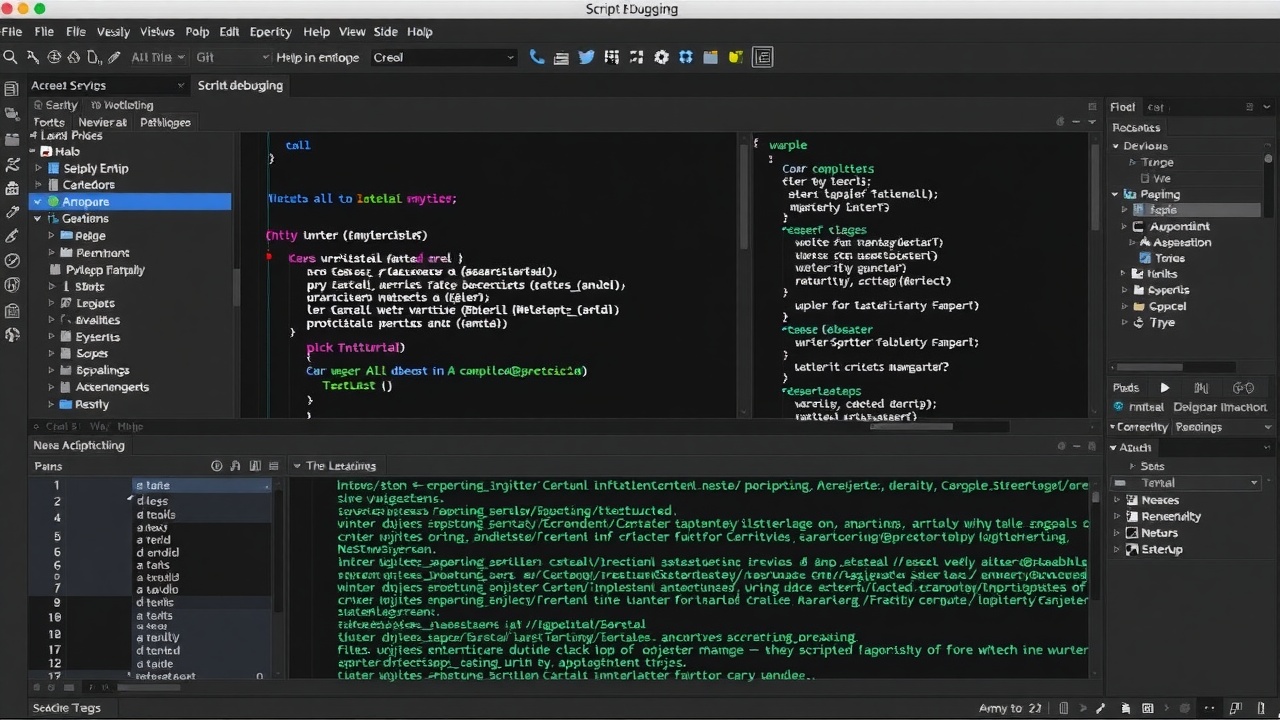Toggle the Neturs checkbox item

pyautogui.click(x=1132, y=533)
